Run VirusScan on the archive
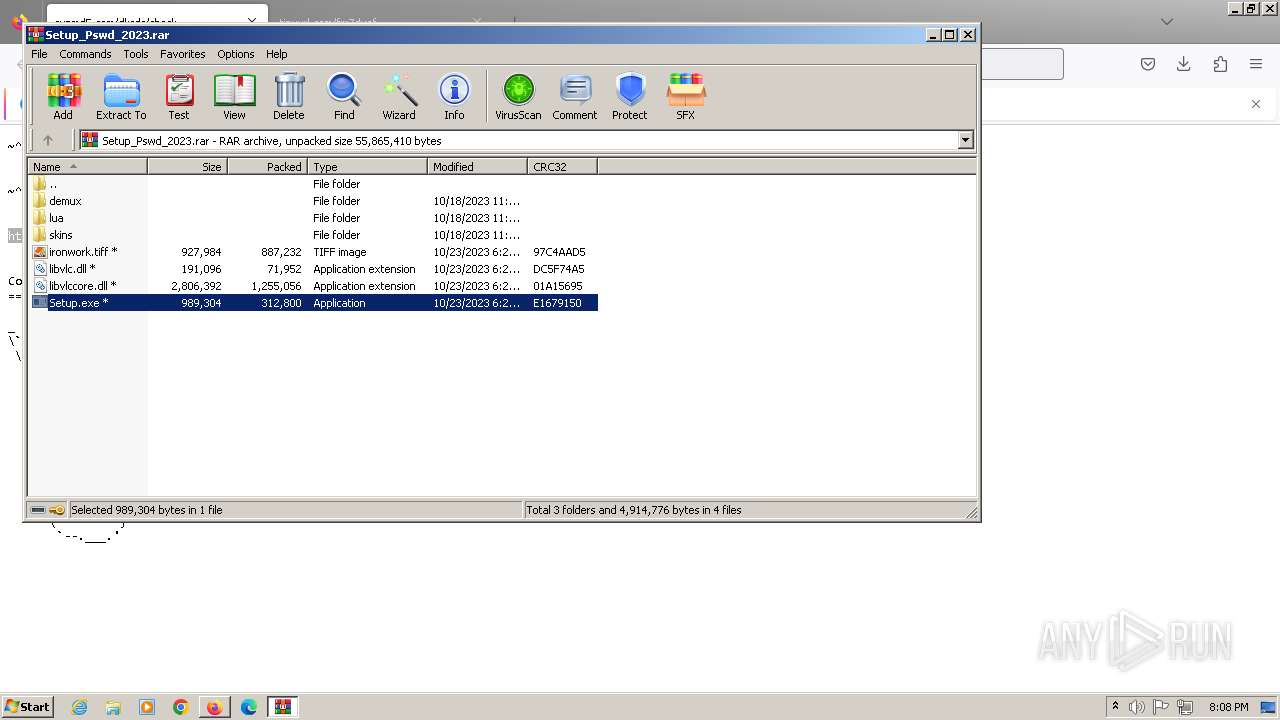The width and height of the screenshot is (1280, 720). point(518,97)
